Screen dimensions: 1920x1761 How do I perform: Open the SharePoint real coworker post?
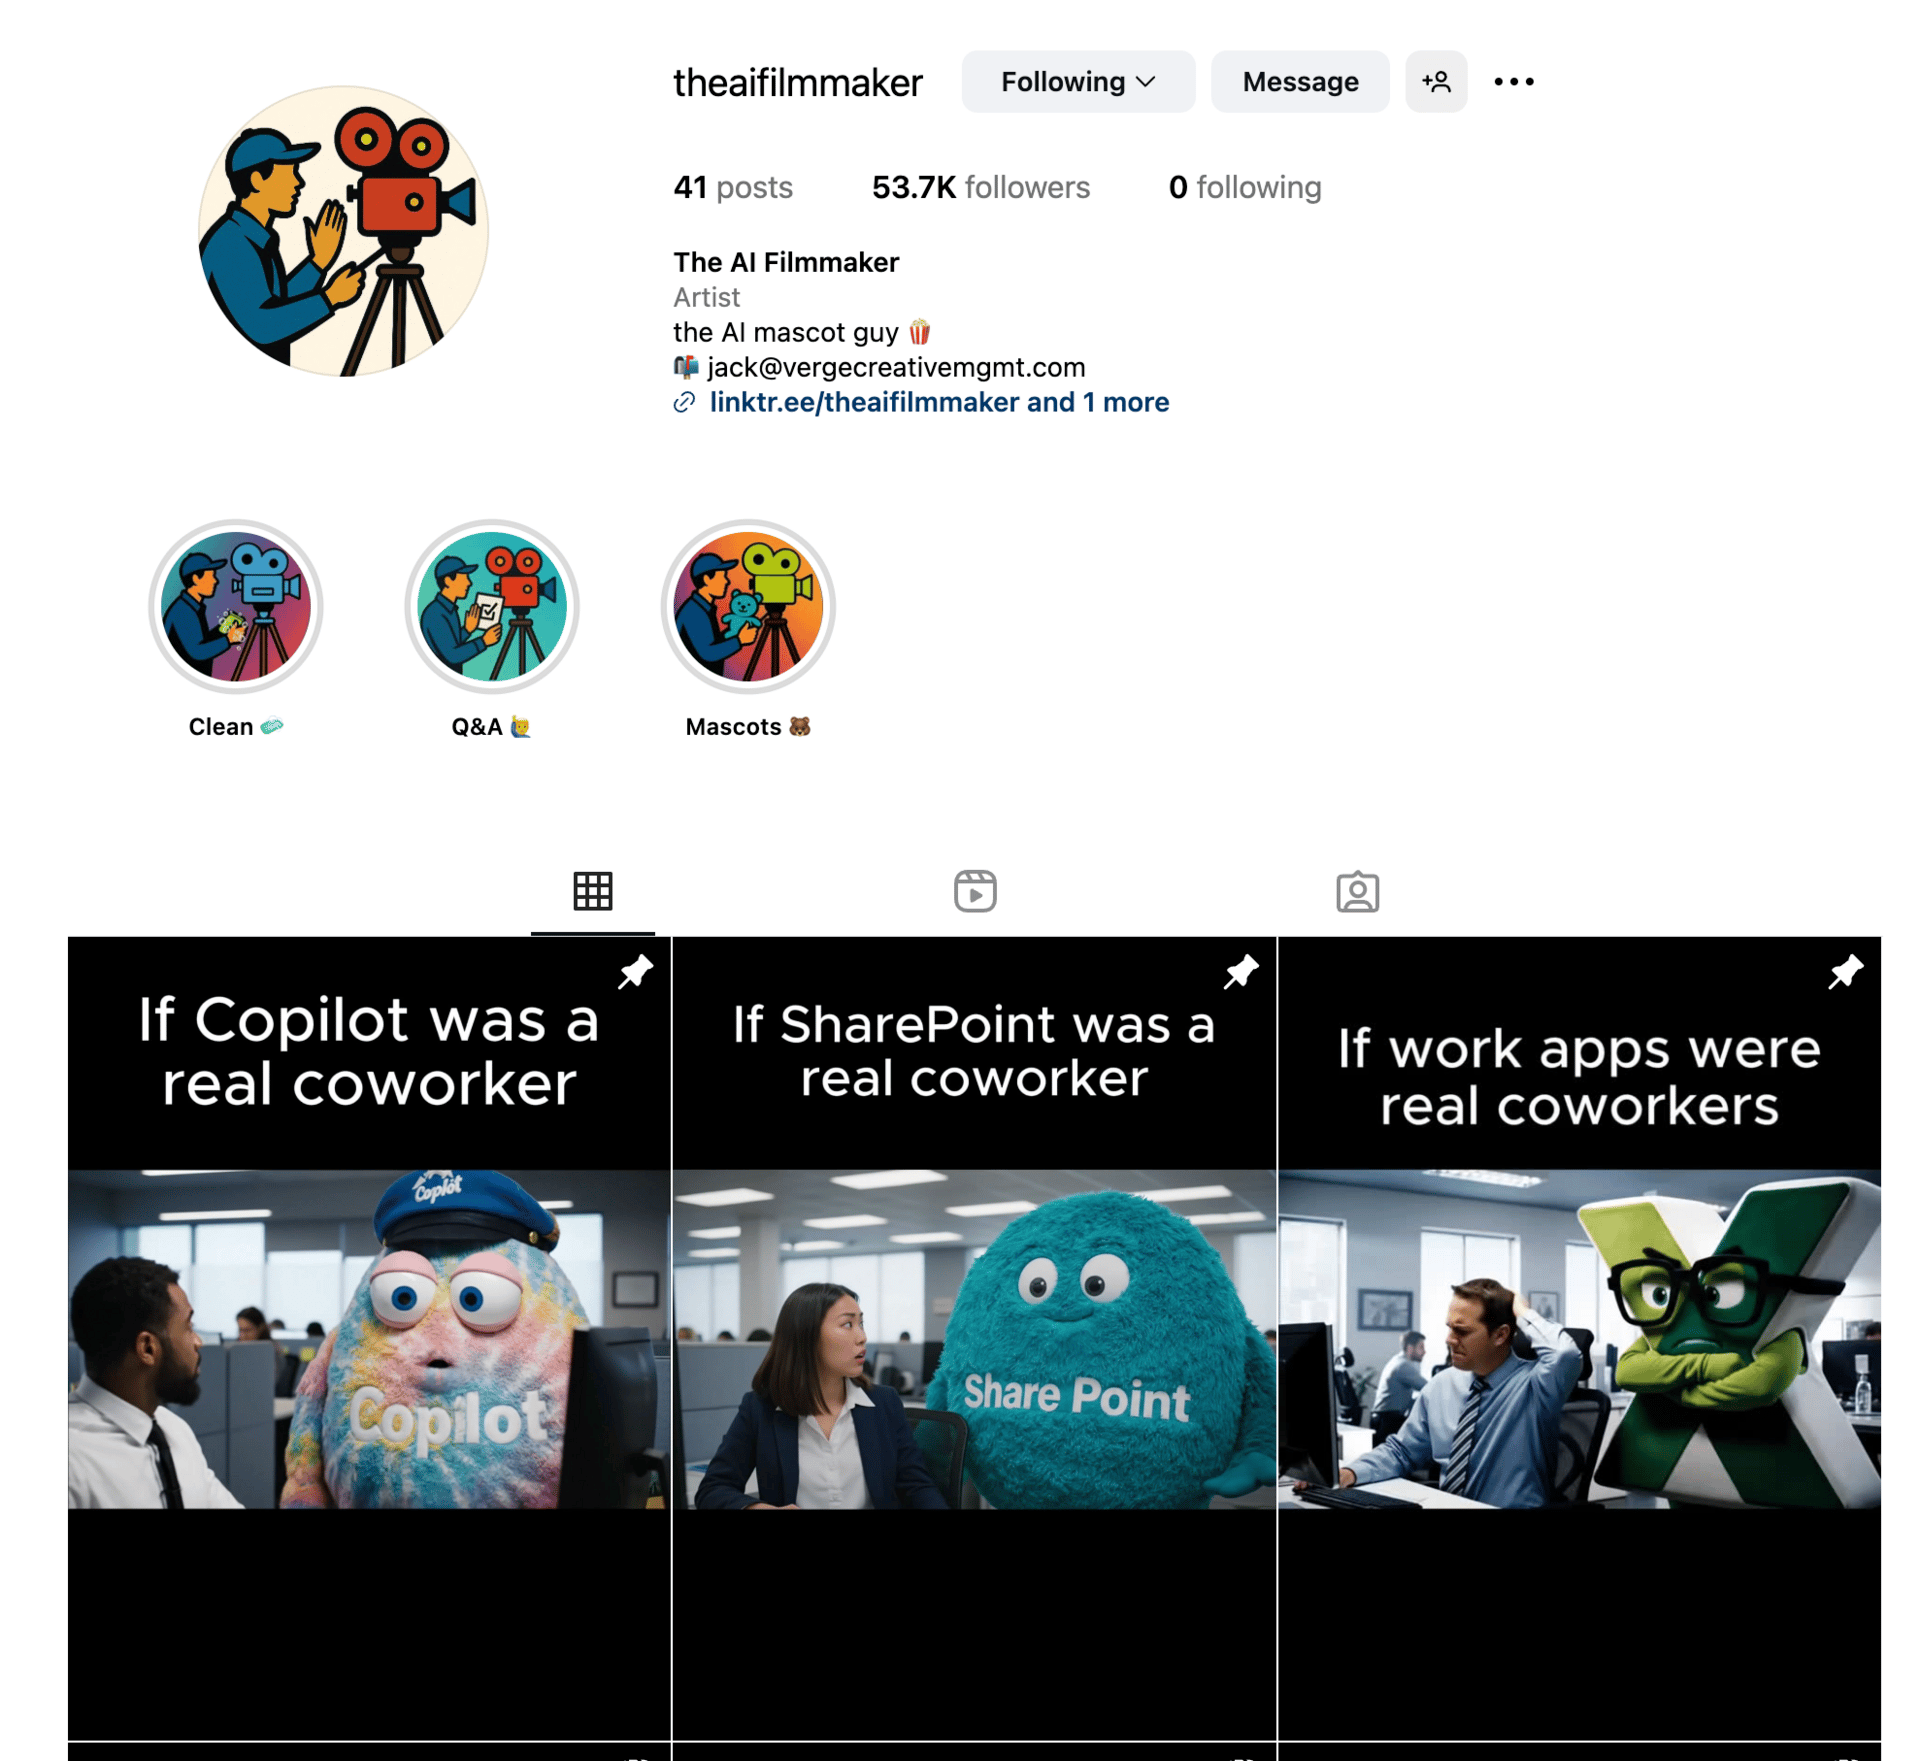974,1338
